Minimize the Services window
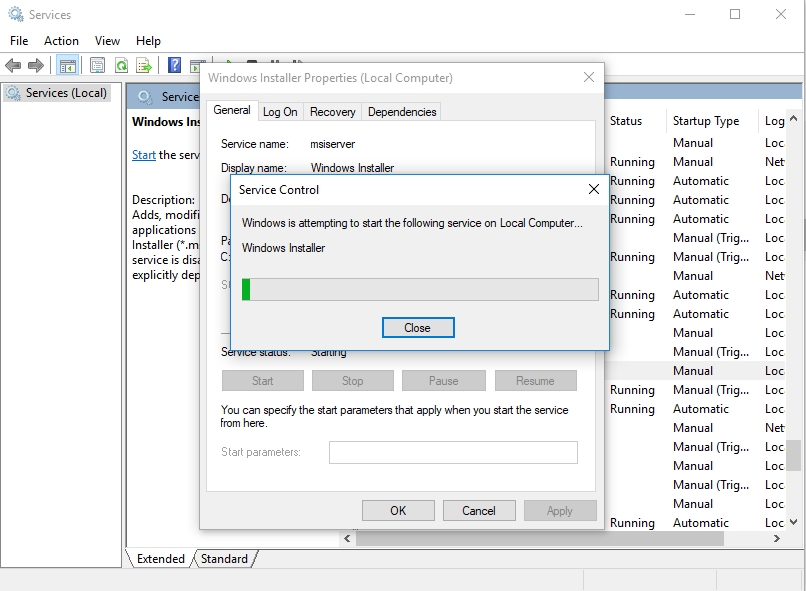This screenshot has width=806, height=591. pyautogui.click(x=690, y=14)
